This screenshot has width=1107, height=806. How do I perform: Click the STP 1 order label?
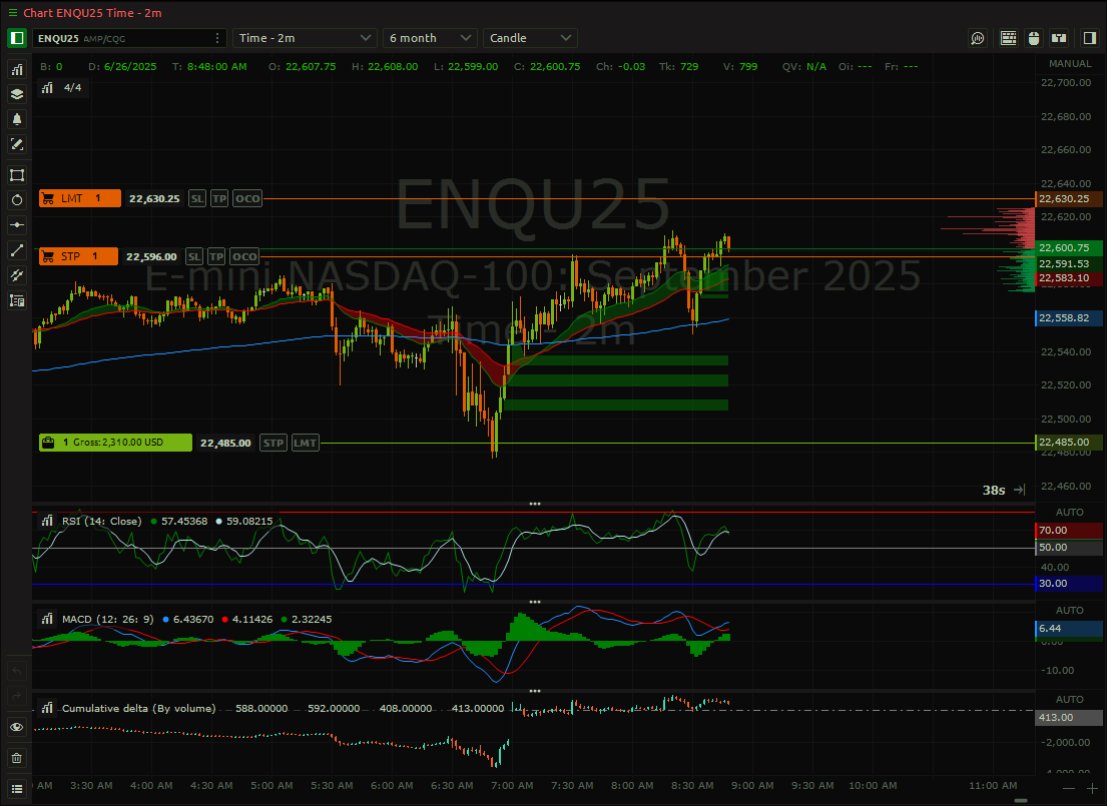coord(78,256)
